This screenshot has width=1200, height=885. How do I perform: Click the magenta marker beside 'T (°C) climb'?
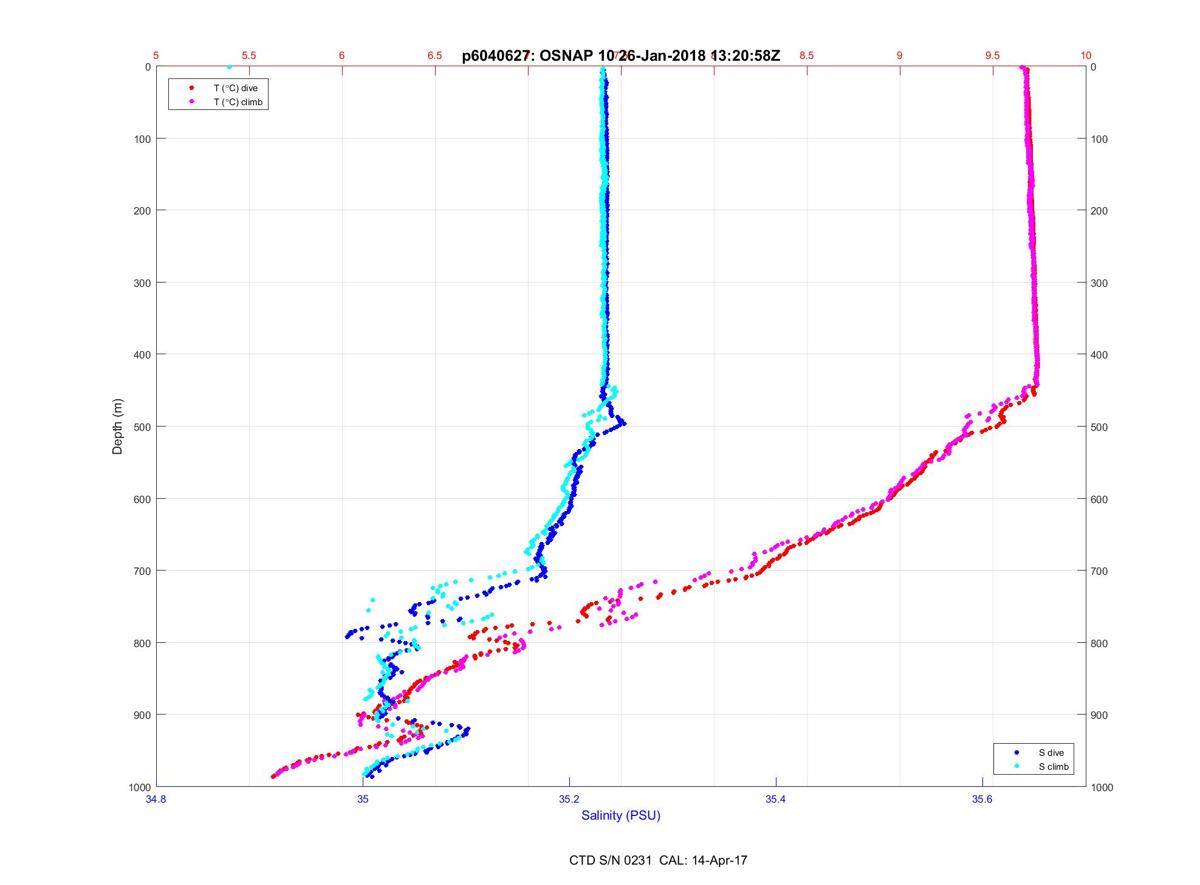(x=191, y=102)
